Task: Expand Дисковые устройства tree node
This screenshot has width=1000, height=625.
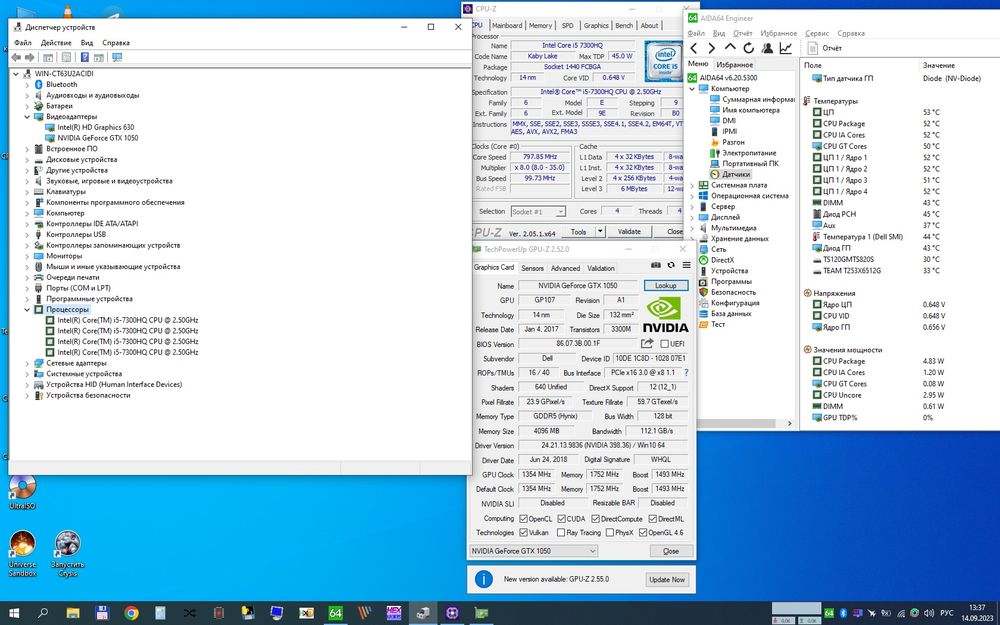Action: pyautogui.click(x=27, y=159)
